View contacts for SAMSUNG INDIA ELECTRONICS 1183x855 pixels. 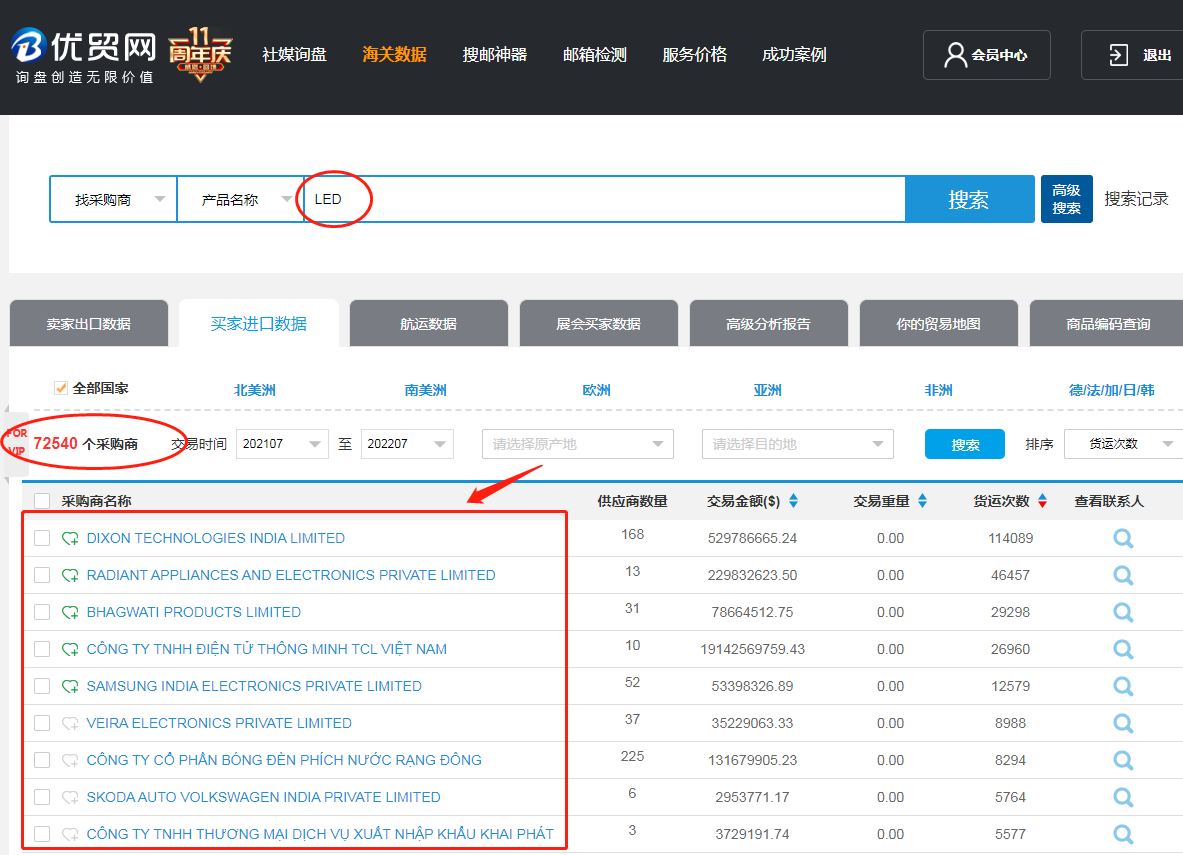(x=1123, y=686)
